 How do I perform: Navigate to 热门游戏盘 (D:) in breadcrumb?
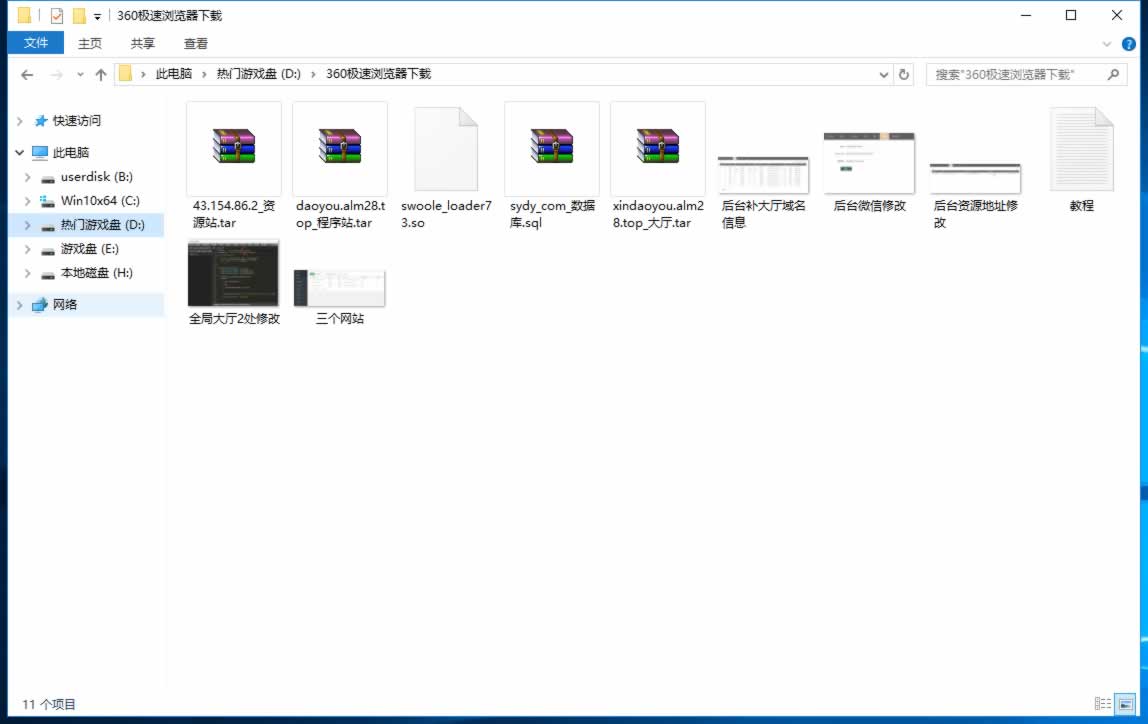(x=258, y=74)
